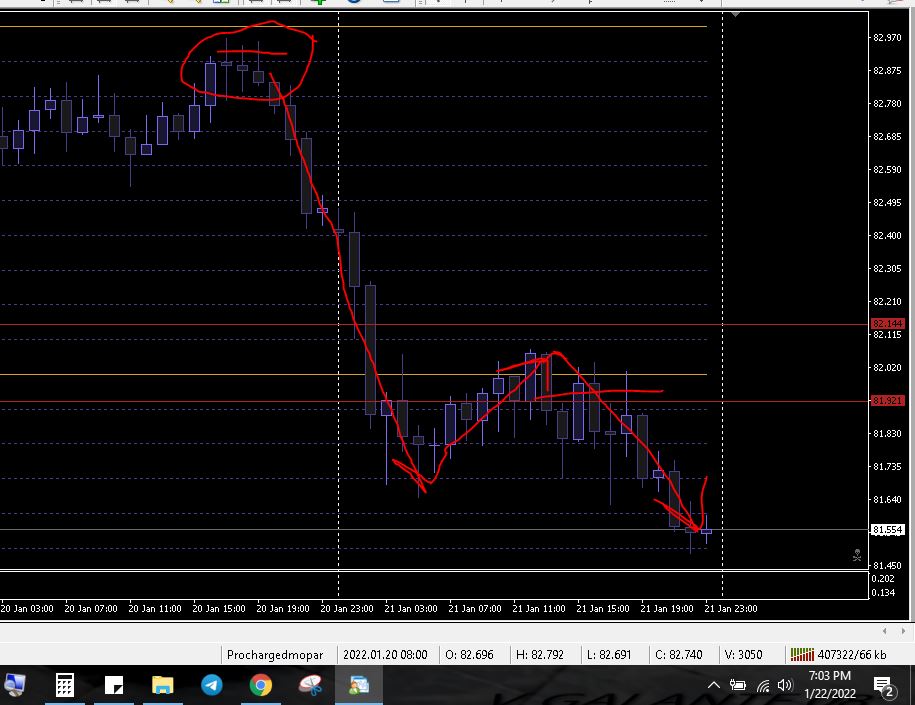Click 82.305 on the price scale

click(x=887, y=268)
